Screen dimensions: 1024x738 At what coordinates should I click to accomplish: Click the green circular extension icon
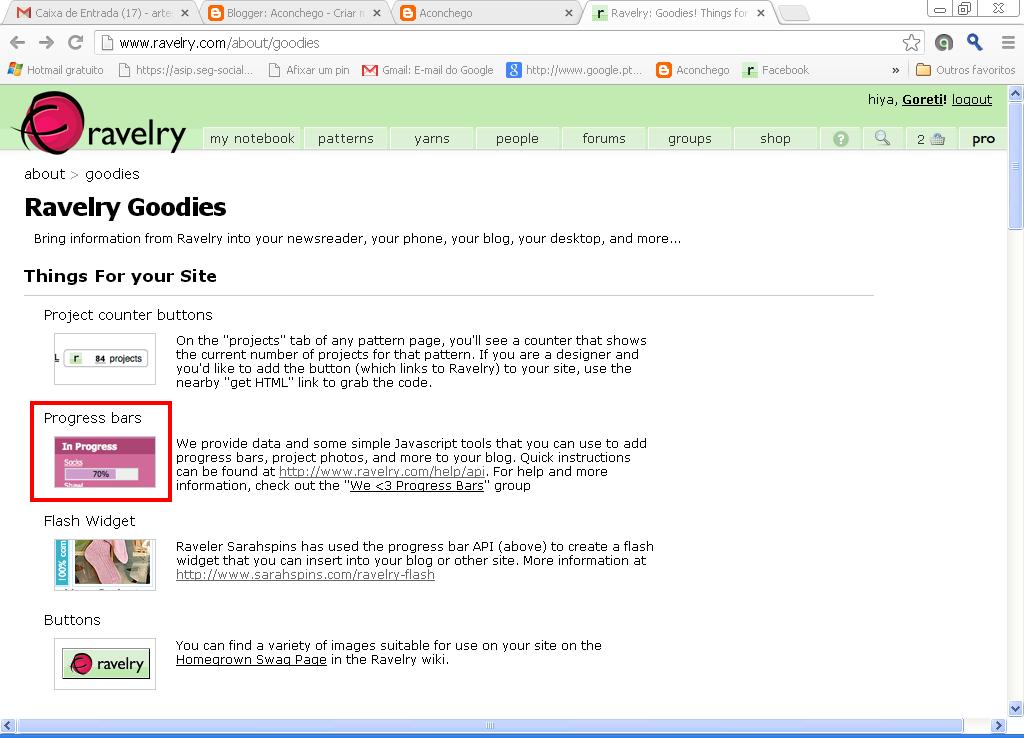pyautogui.click(x=944, y=43)
